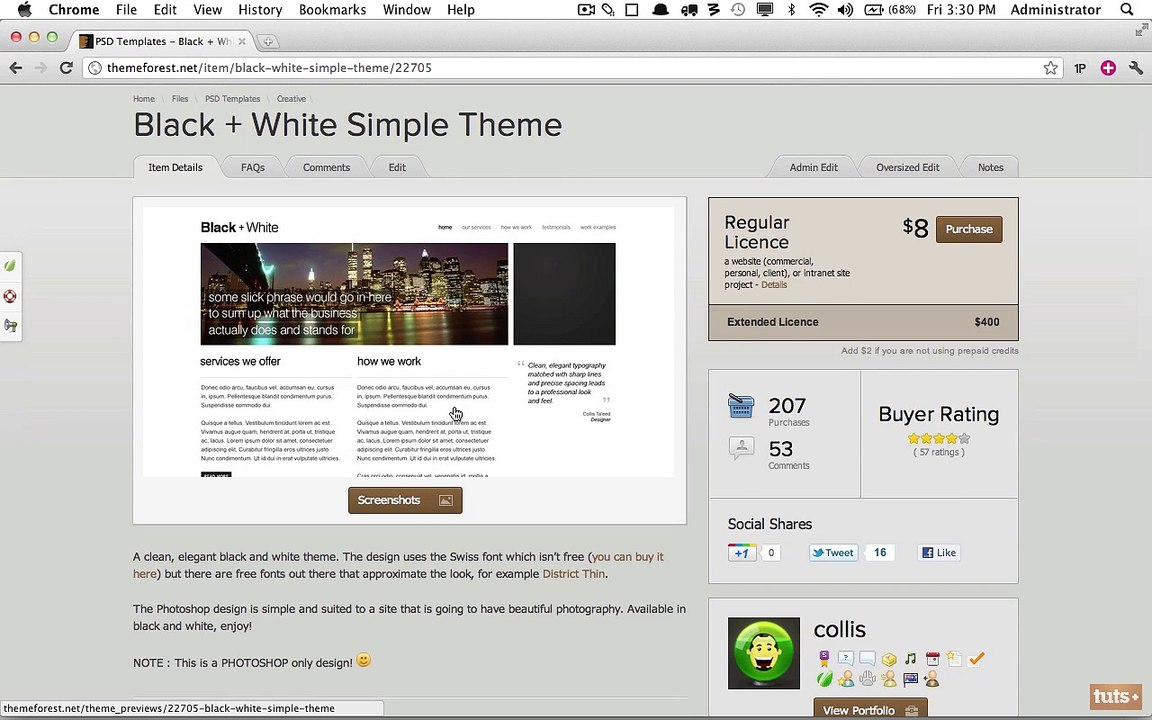Viewport: 1152px width, 720px height.
Task: Click the Google +1 button
Action: 742,552
